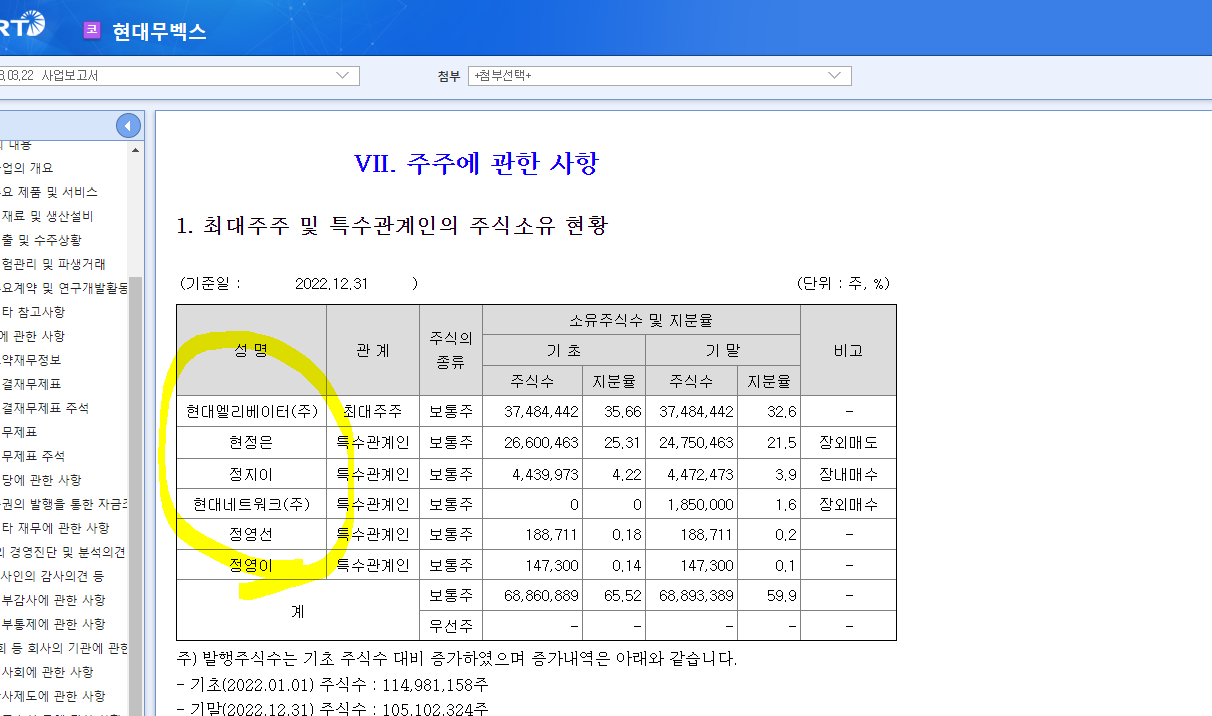Open 증권의 발행을 통한 자금조달 item

pos(65,504)
